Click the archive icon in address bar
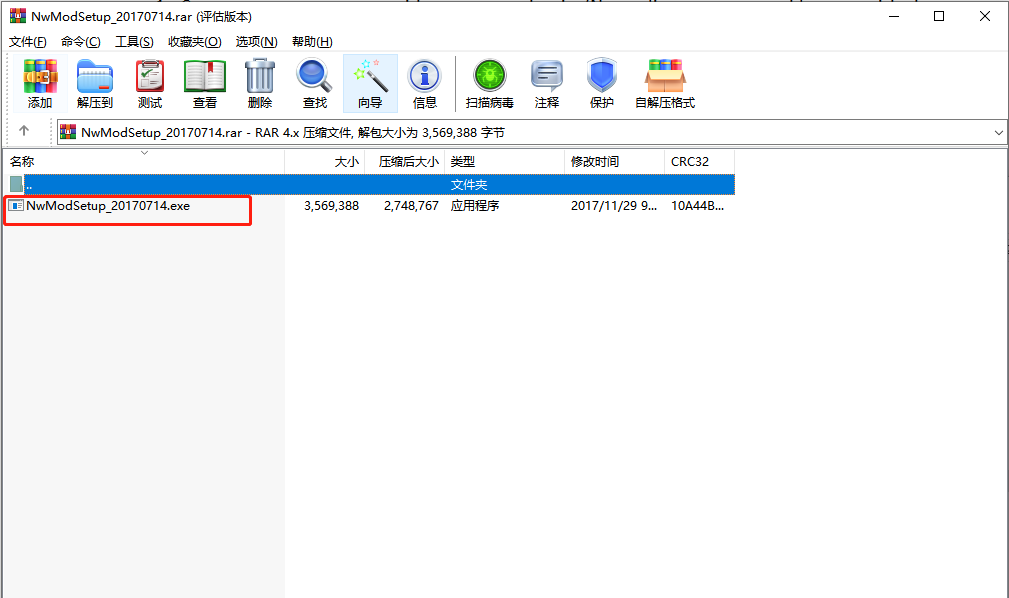 click(68, 132)
